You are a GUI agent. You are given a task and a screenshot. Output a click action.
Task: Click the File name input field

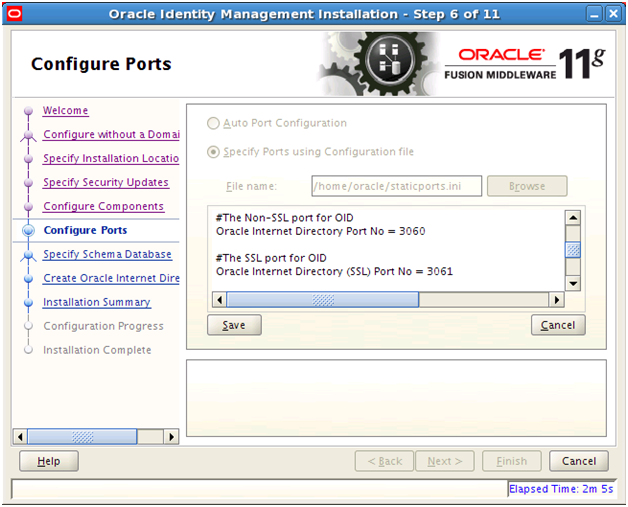(x=397, y=186)
